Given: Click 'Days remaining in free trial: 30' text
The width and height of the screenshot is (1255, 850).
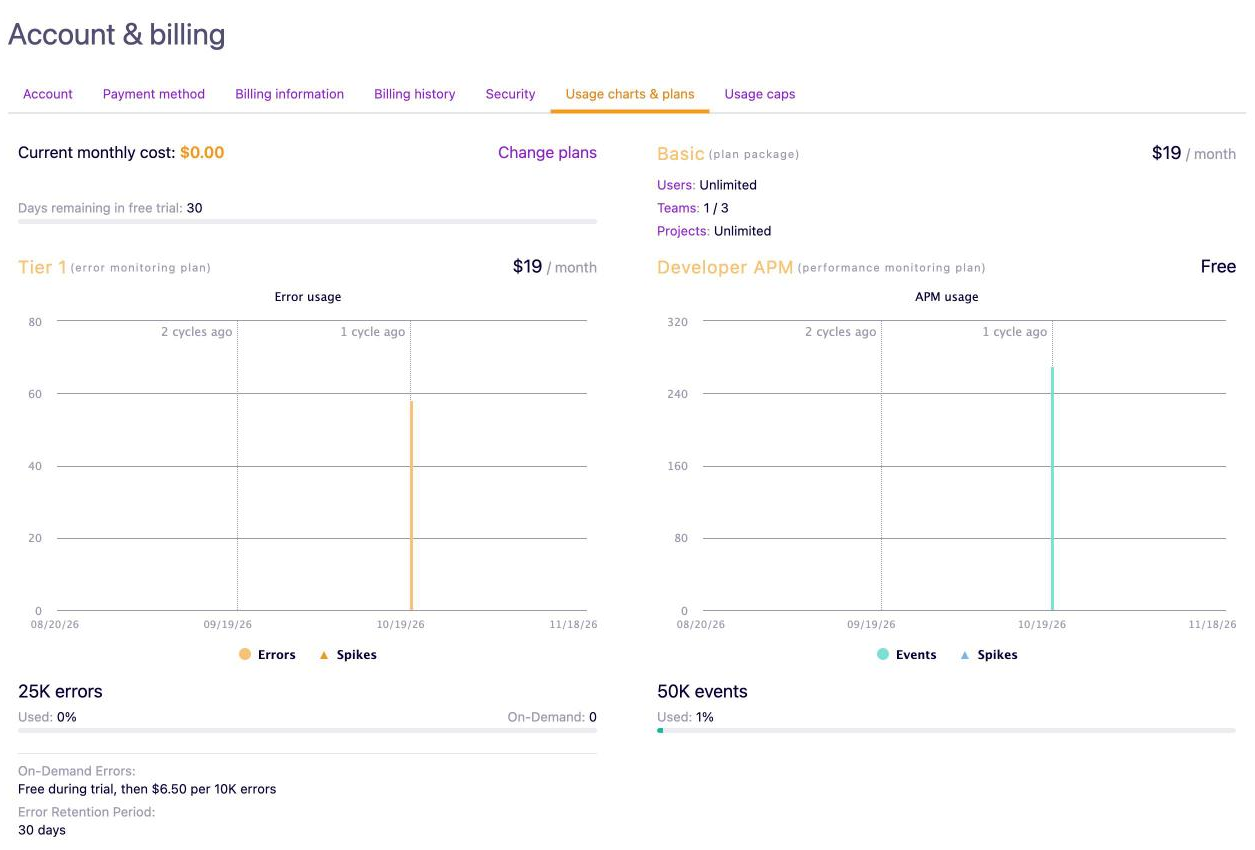Looking at the screenshot, I should click(110, 208).
